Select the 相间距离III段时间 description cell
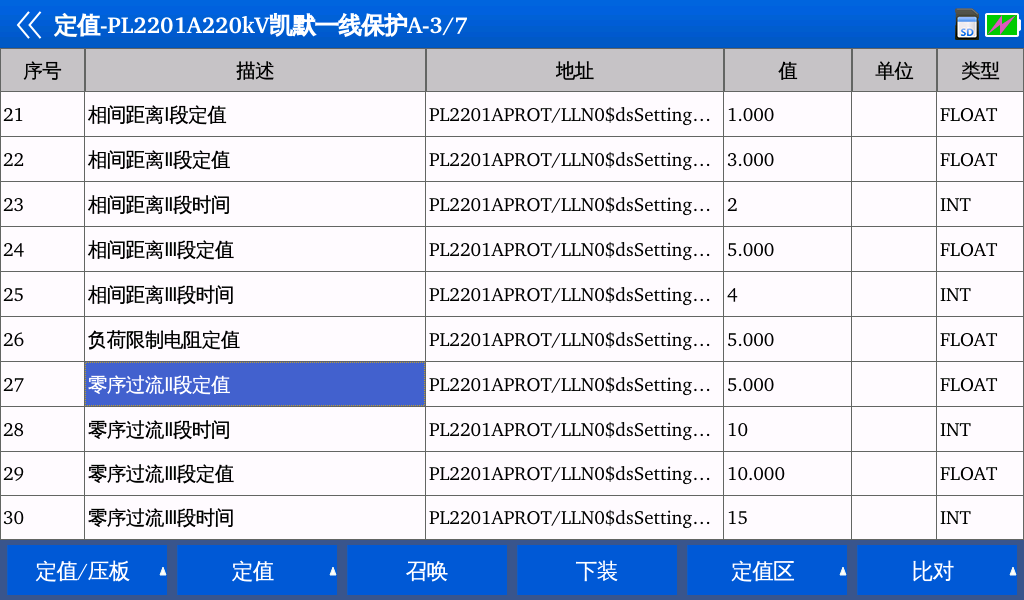This screenshot has height=600, width=1024. (x=255, y=295)
